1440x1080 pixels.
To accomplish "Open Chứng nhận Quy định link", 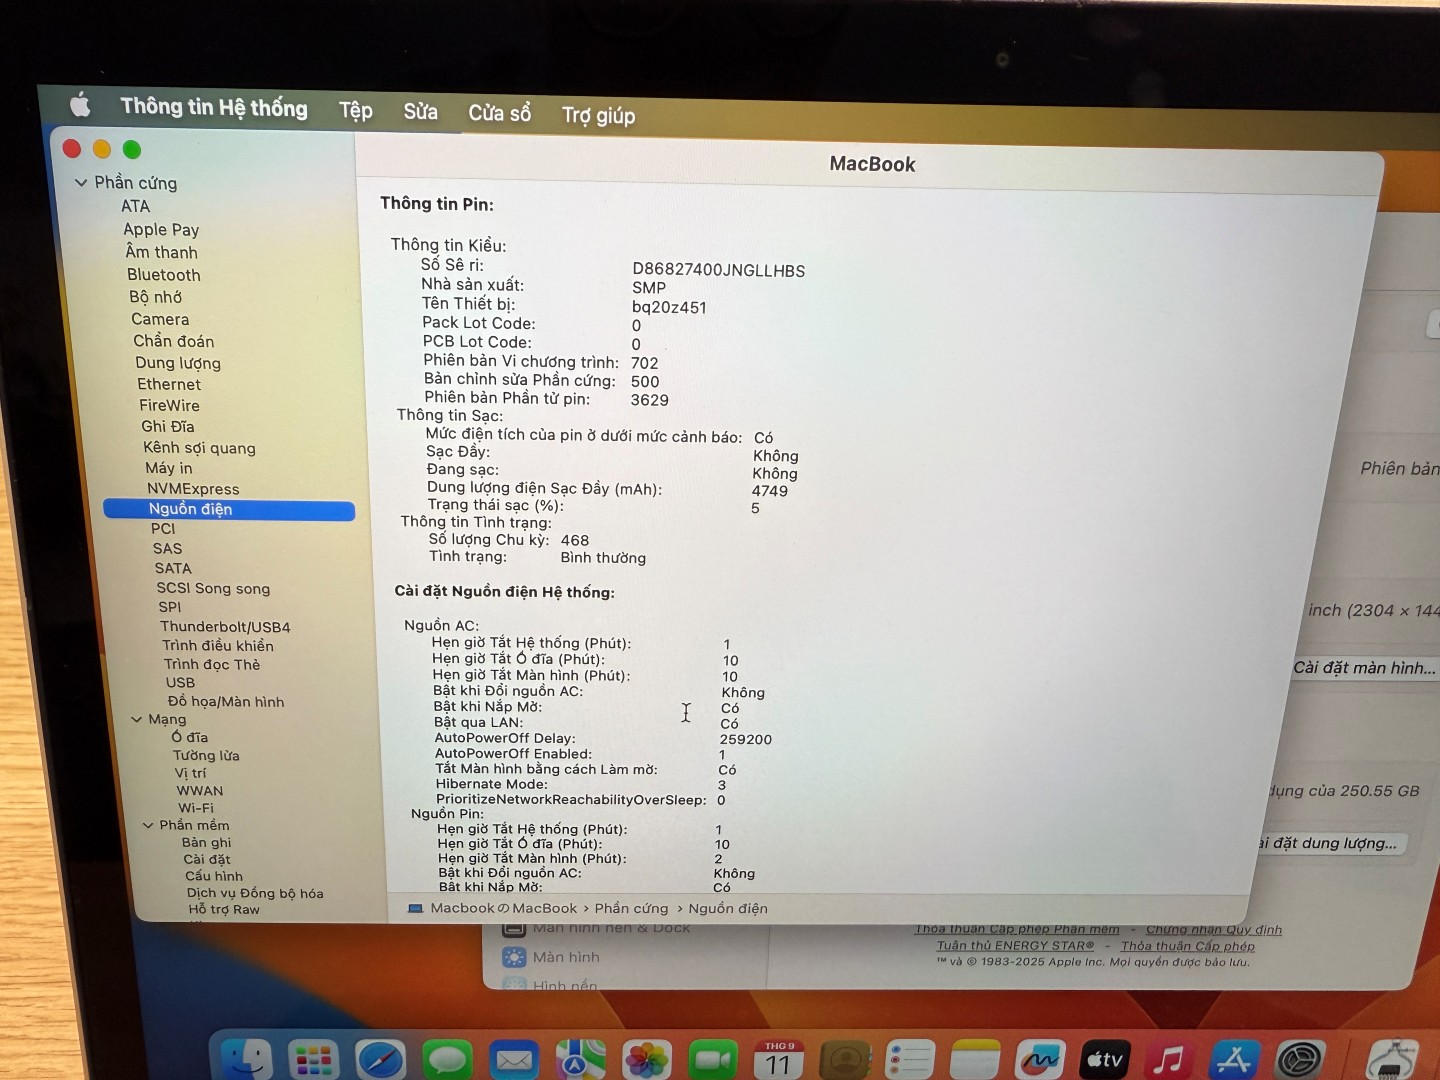I will click(1213, 930).
